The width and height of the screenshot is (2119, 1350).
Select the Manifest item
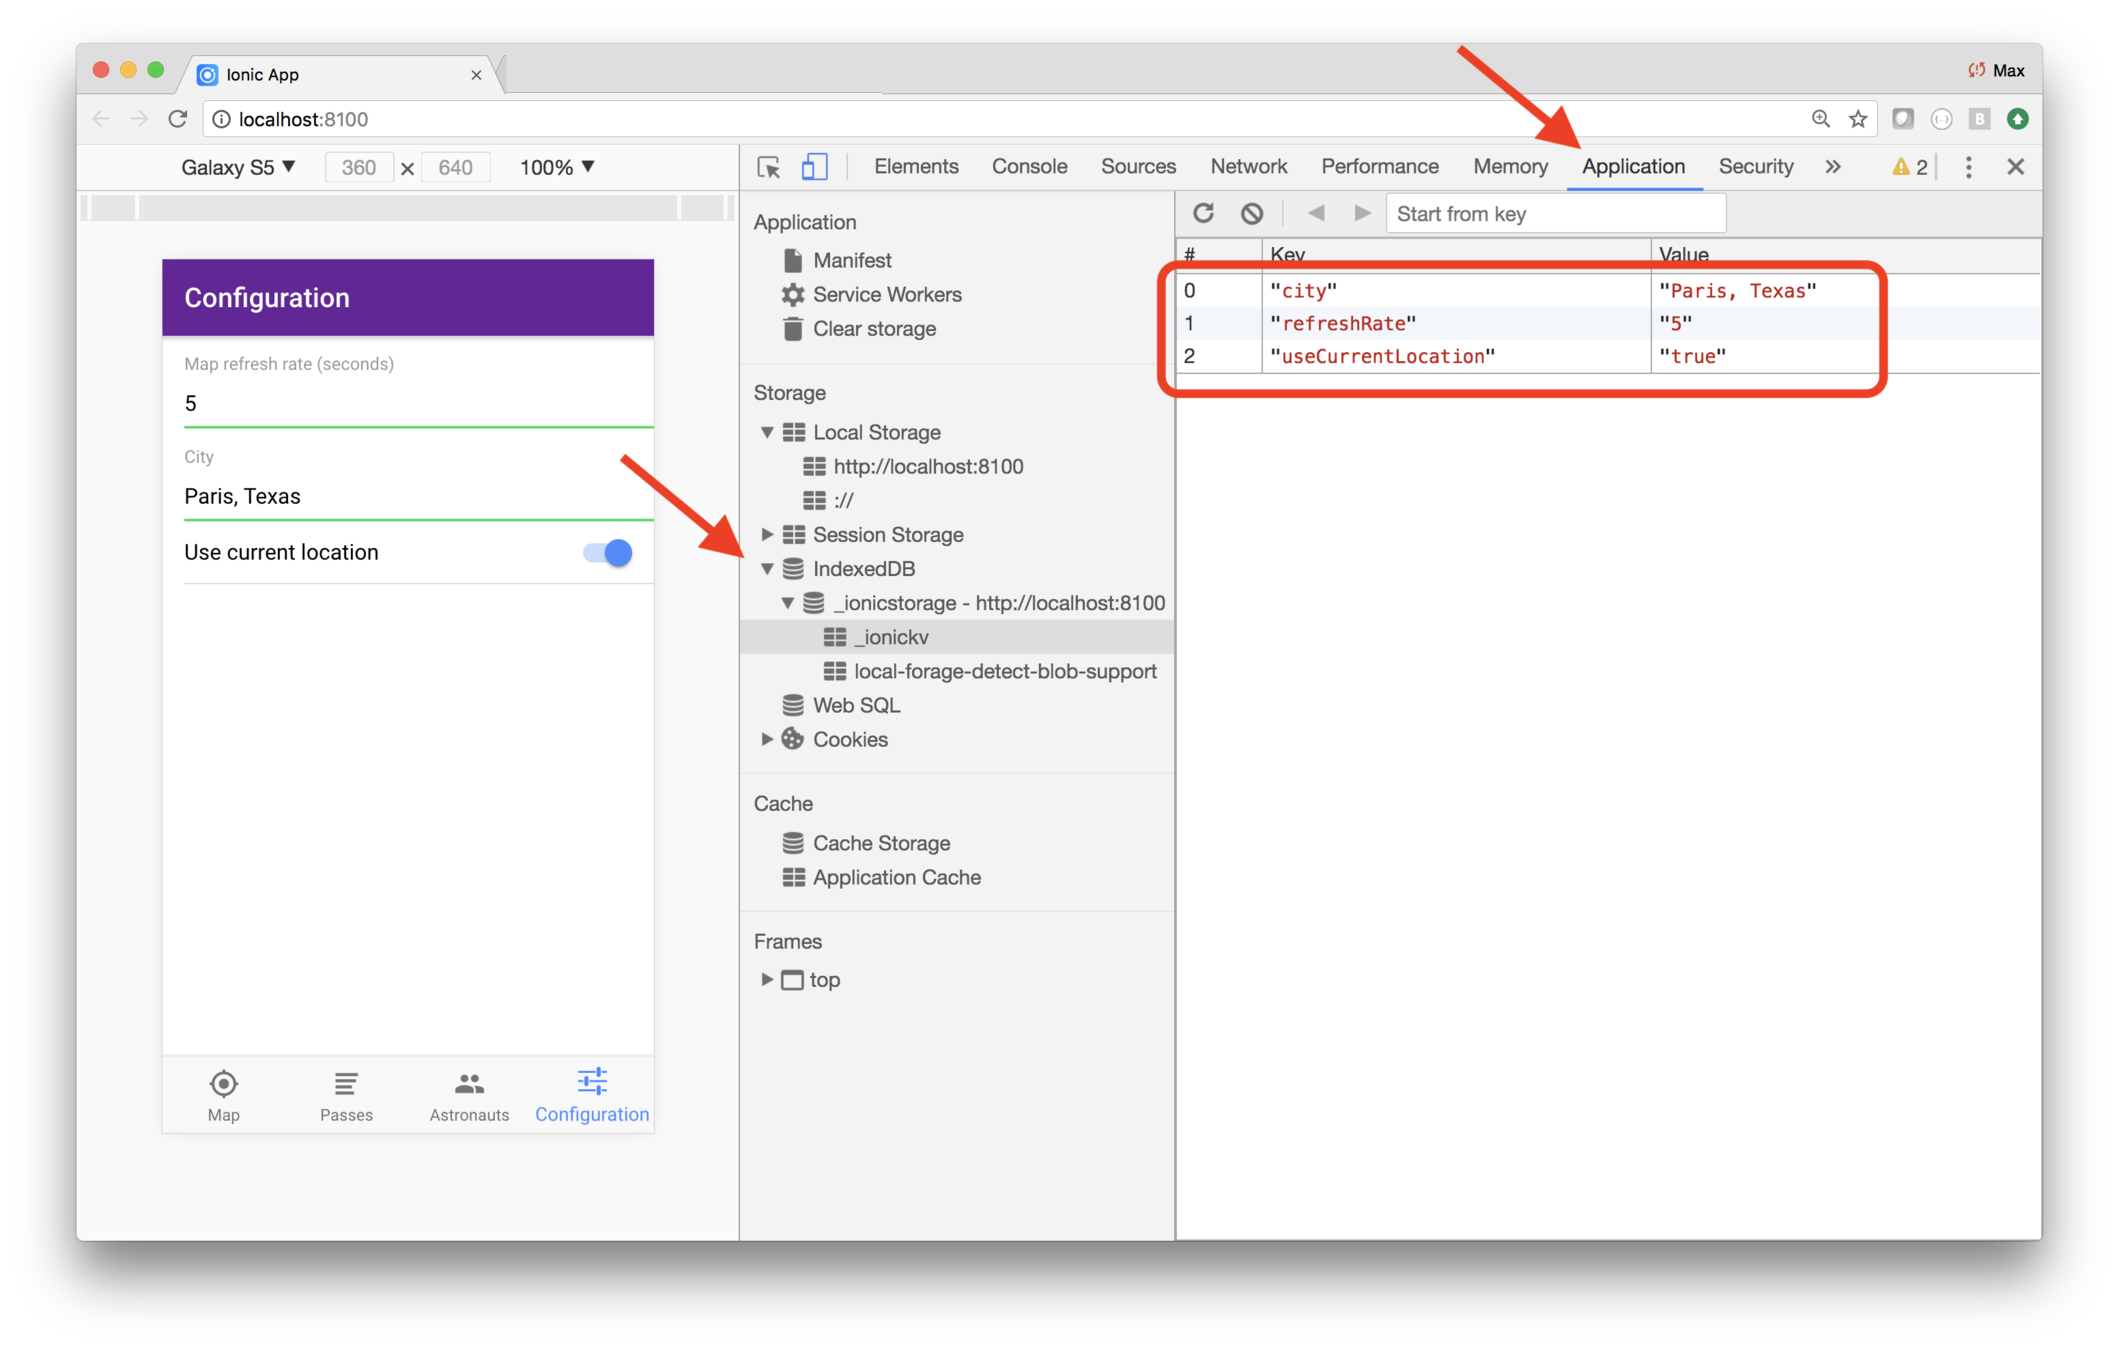coord(851,260)
